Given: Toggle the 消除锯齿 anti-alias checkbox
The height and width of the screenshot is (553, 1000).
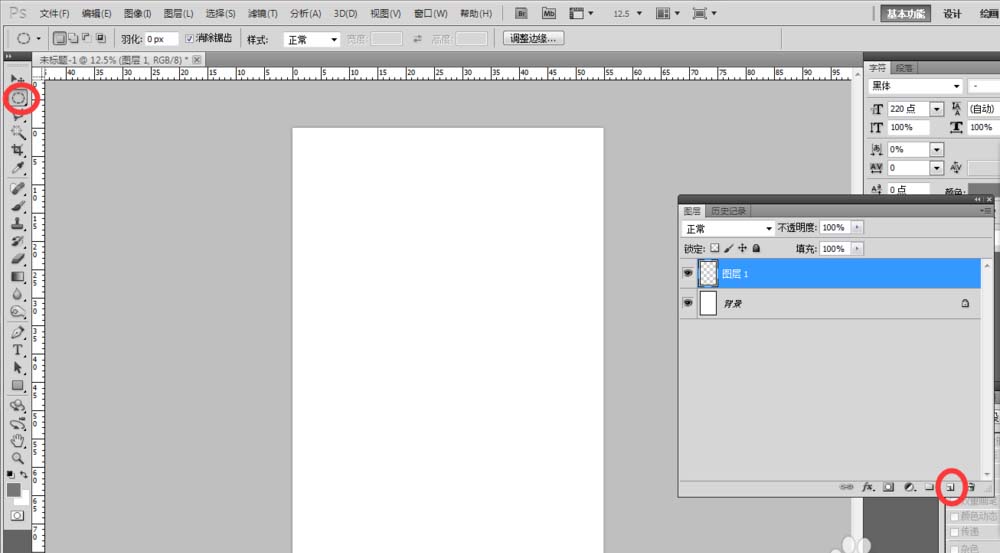Looking at the screenshot, I should coord(190,38).
